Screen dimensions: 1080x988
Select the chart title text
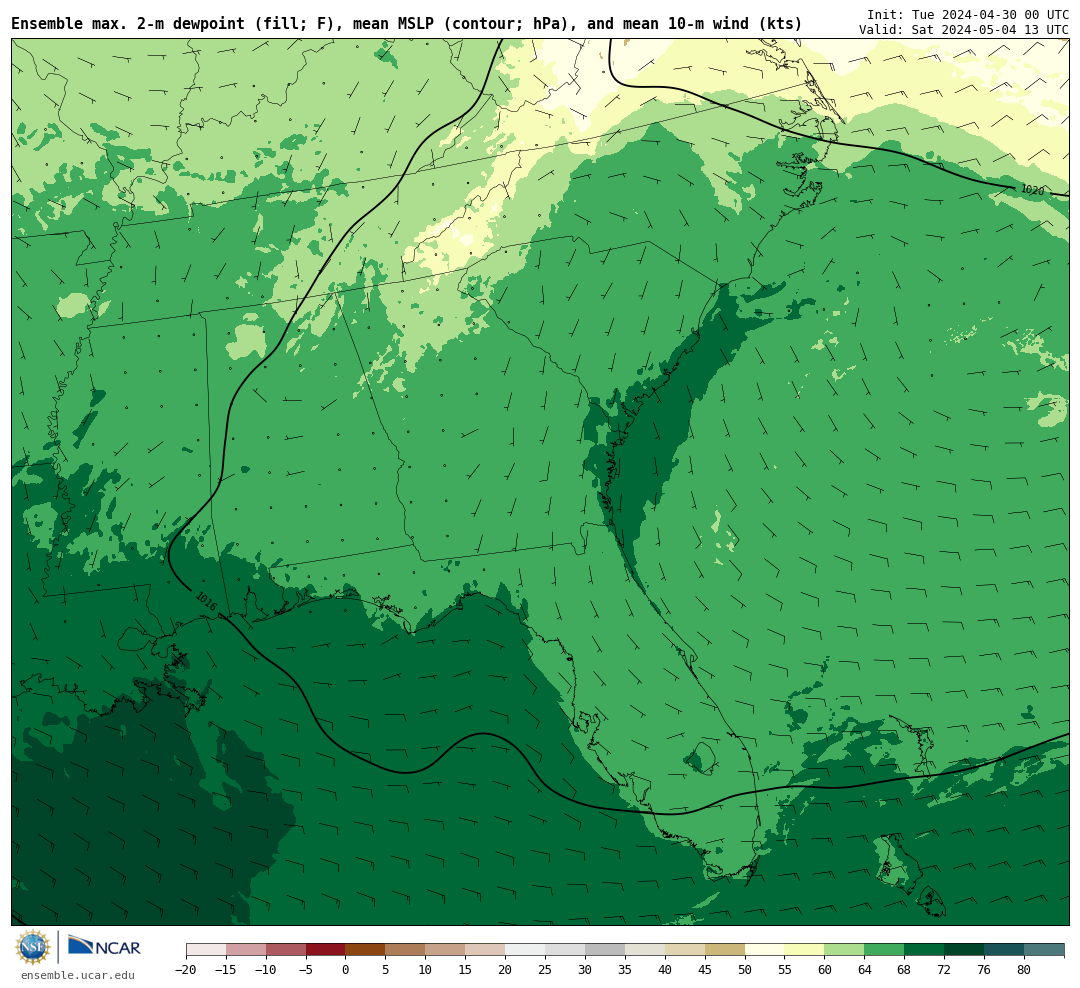407,24
